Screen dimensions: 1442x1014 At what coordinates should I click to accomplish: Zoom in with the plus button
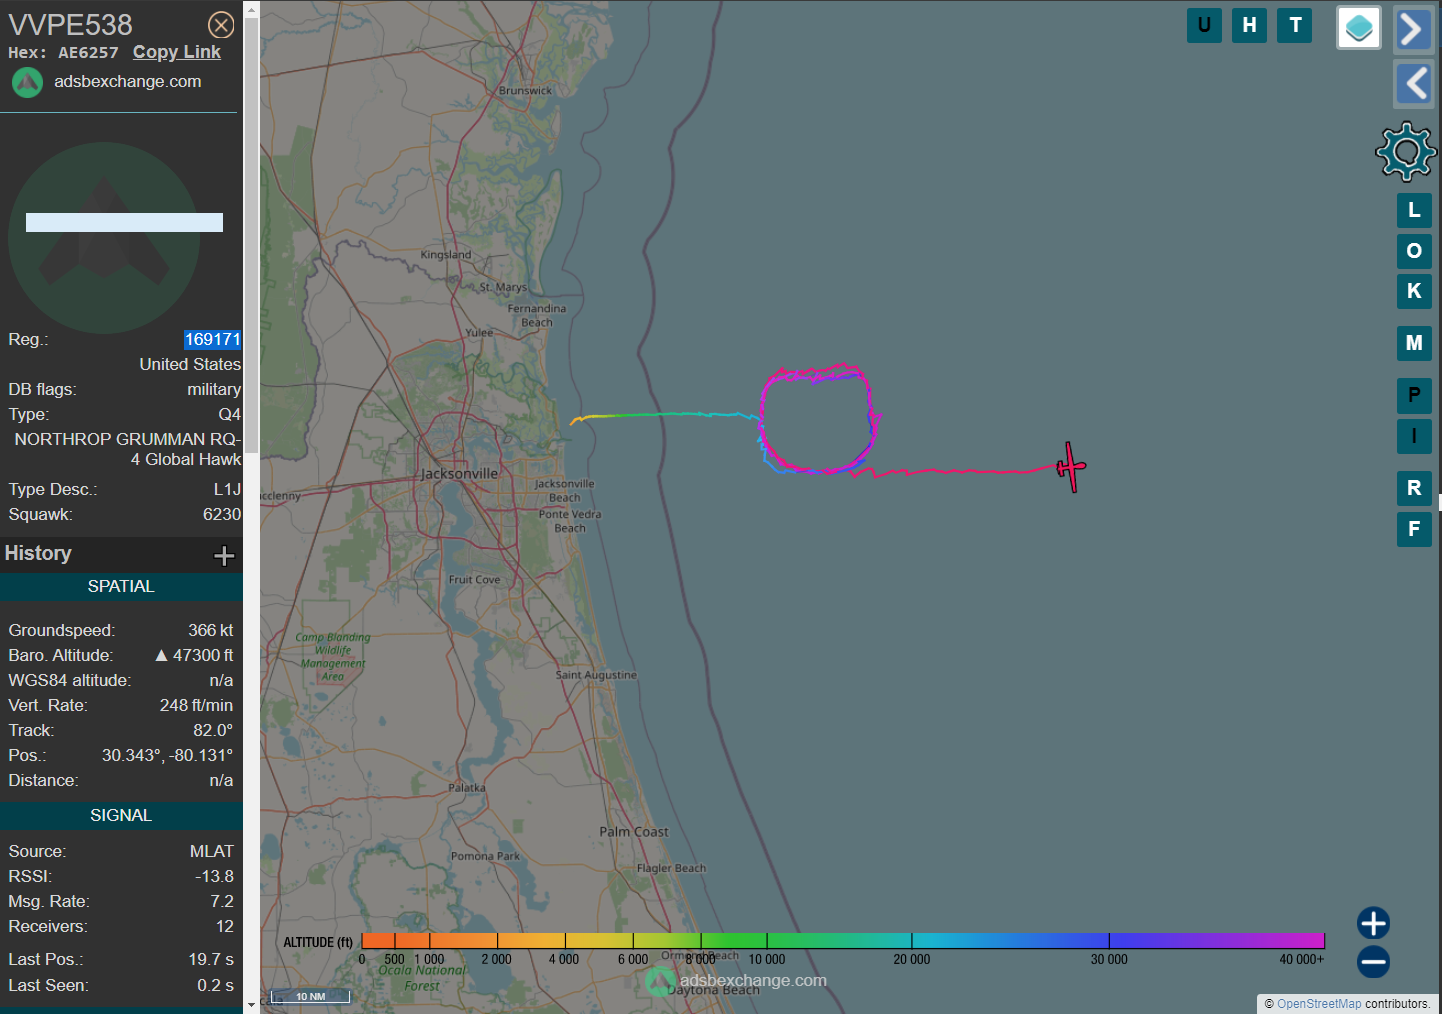(1373, 923)
